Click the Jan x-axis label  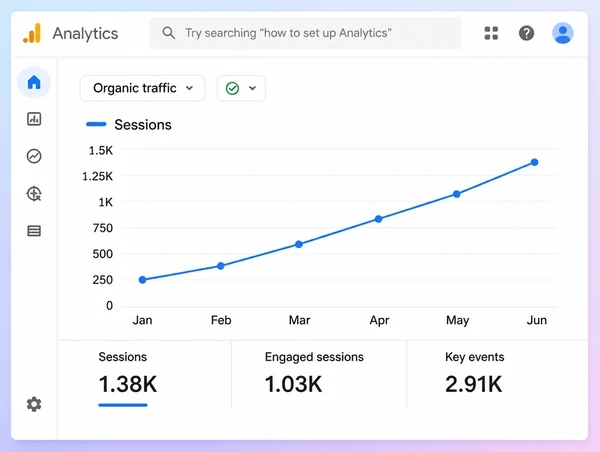click(x=142, y=320)
